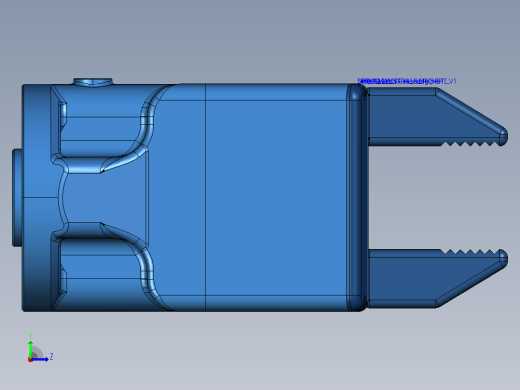
Task: Click the blue Z axis on the coordinate triad
Action: tap(40, 359)
